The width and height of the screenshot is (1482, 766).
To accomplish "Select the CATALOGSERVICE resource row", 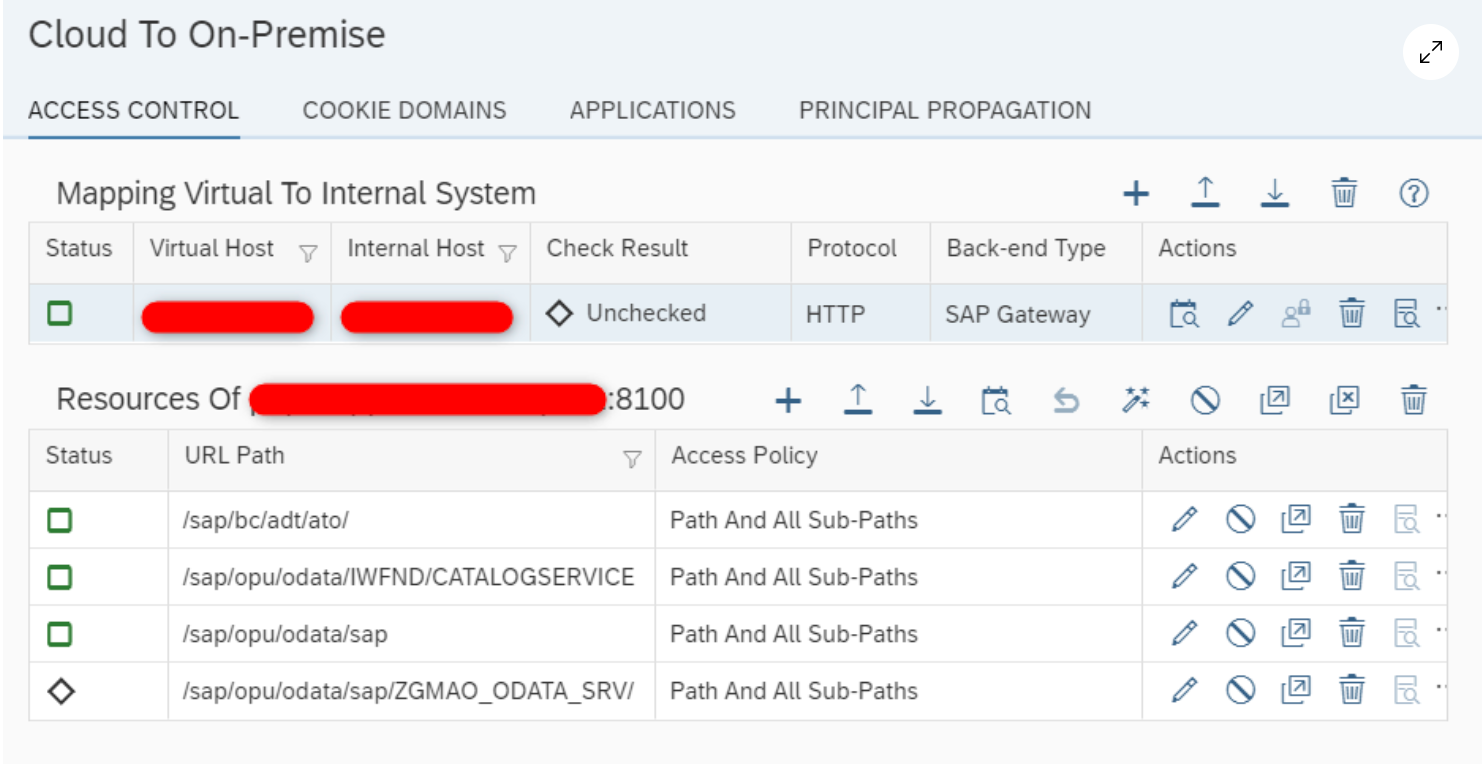I will pyautogui.click(x=409, y=577).
